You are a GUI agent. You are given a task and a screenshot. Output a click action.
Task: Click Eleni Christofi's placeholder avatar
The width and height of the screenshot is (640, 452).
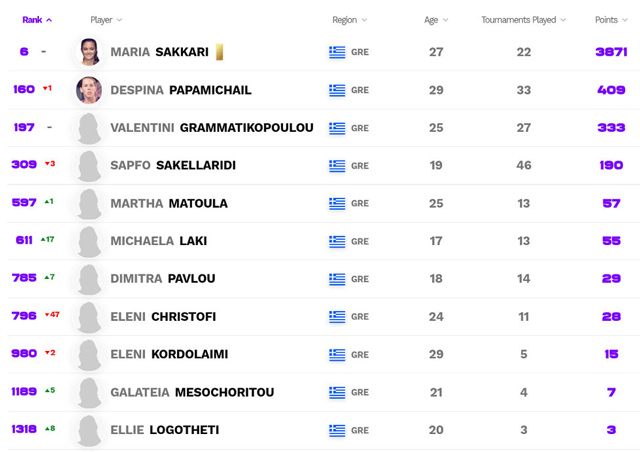tap(89, 317)
